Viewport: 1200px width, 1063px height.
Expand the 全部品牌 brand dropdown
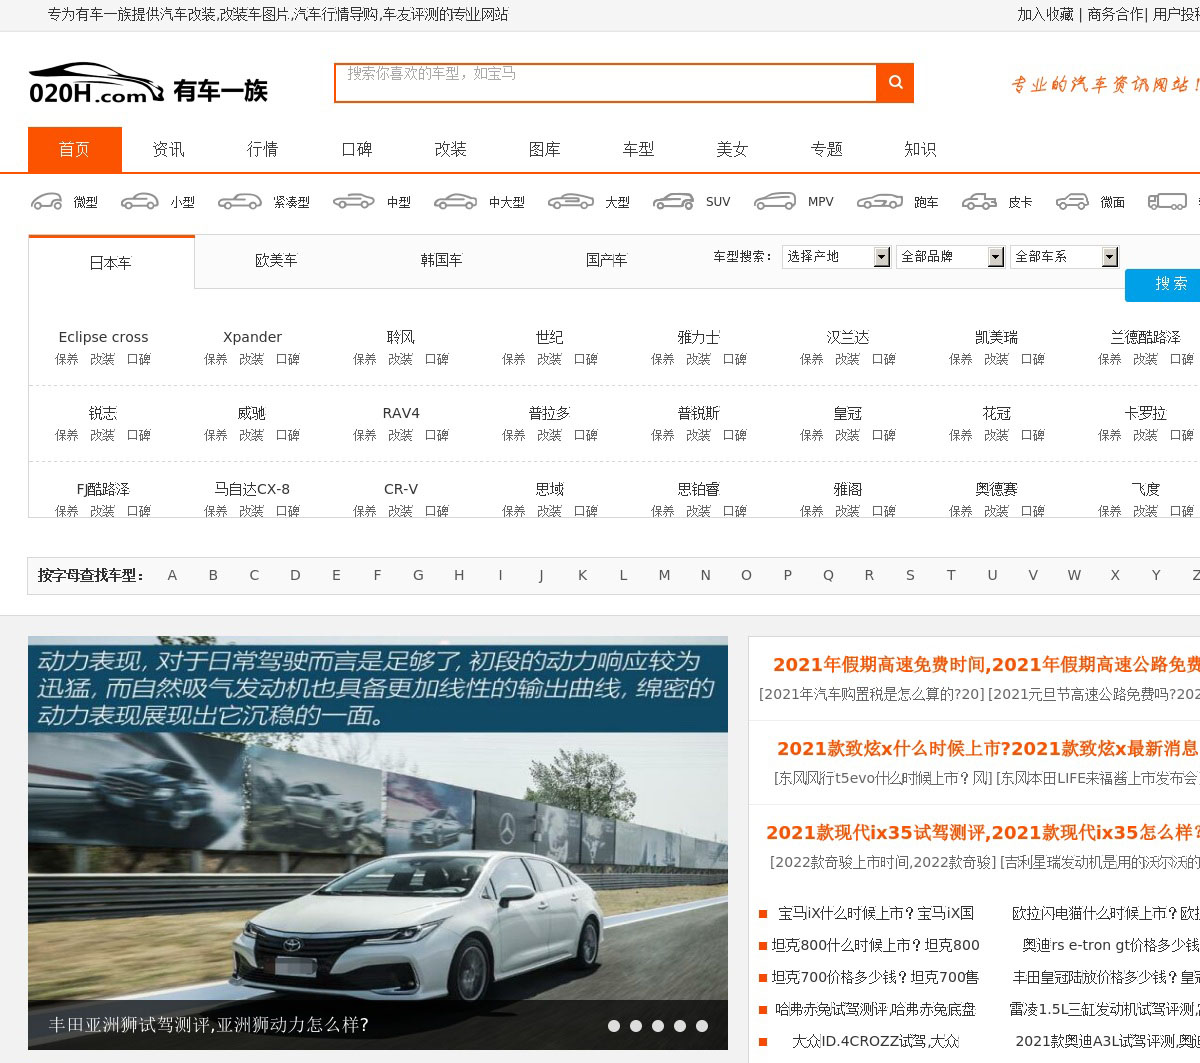coord(951,257)
